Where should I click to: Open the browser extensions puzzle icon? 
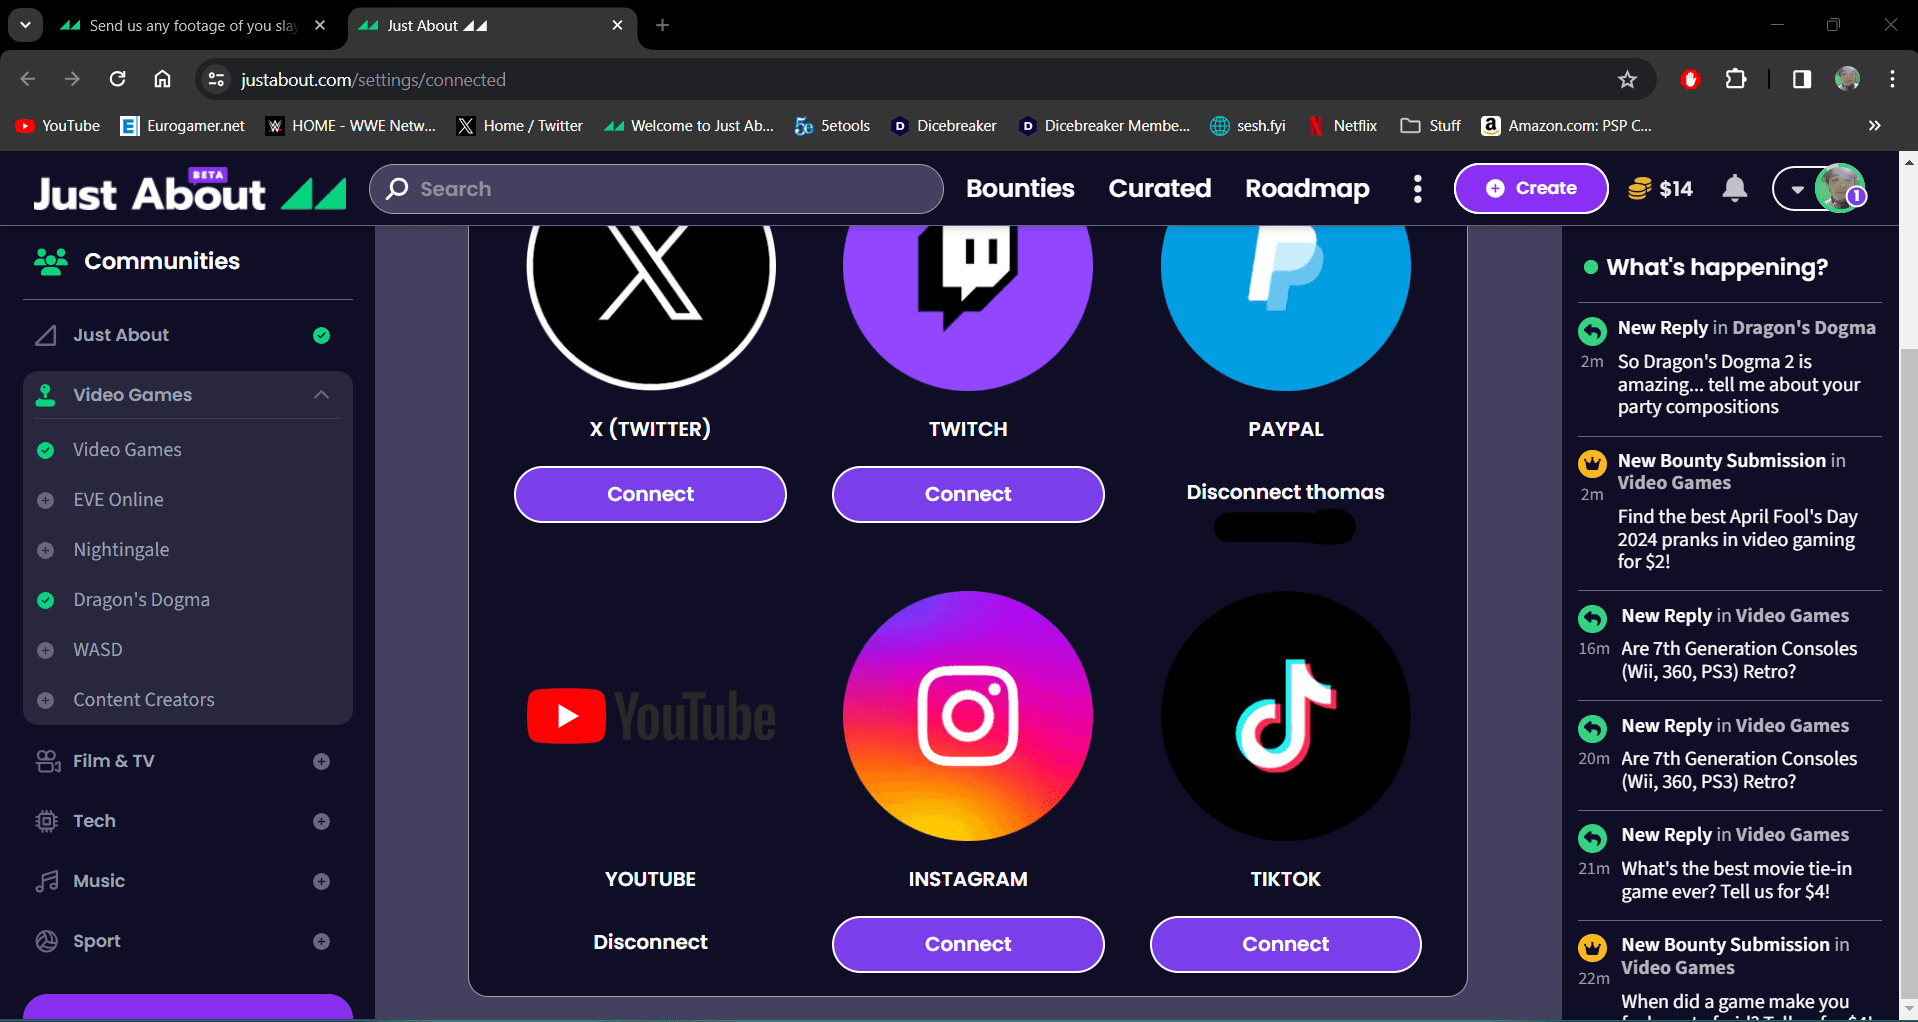(1736, 79)
